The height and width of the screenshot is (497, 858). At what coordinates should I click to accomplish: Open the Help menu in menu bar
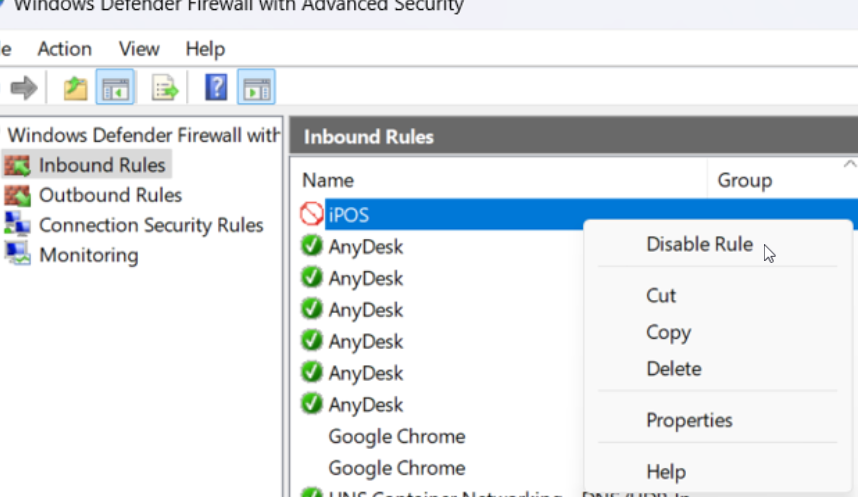(205, 49)
